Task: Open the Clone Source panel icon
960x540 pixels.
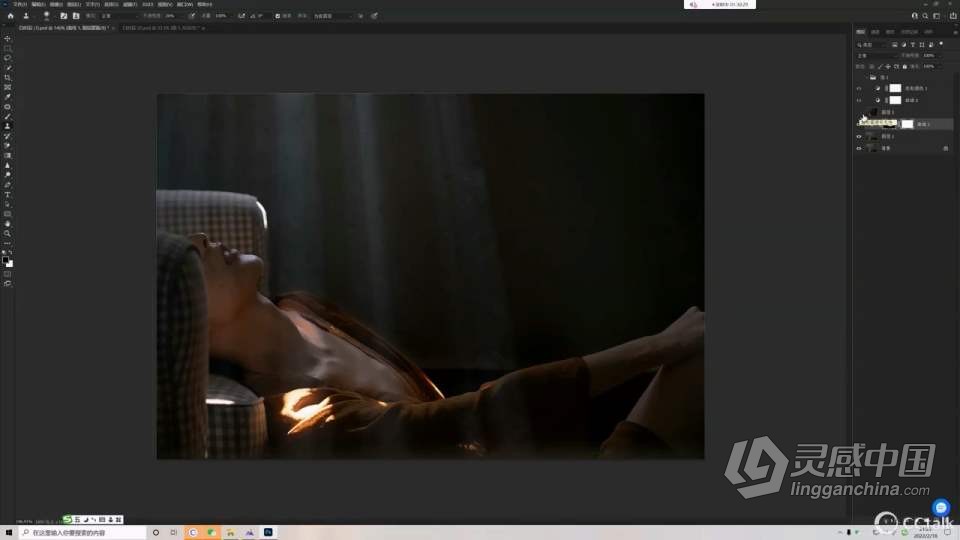Action: 76,16
